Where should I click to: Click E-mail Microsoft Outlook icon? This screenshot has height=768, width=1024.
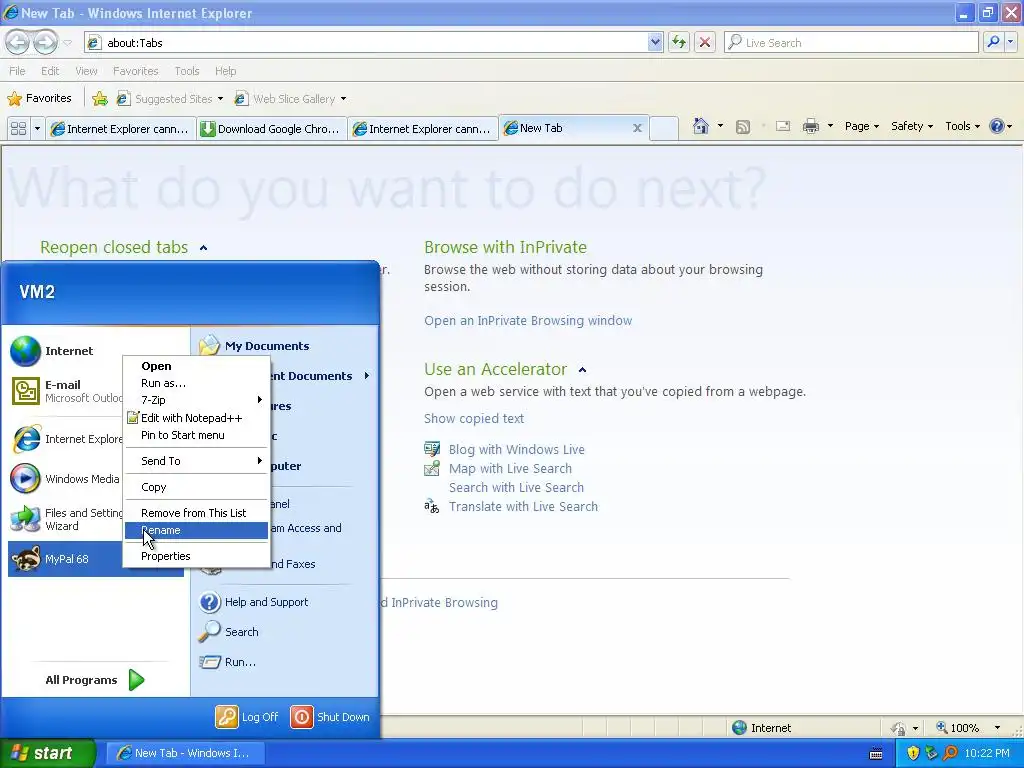tap(25, 391)
